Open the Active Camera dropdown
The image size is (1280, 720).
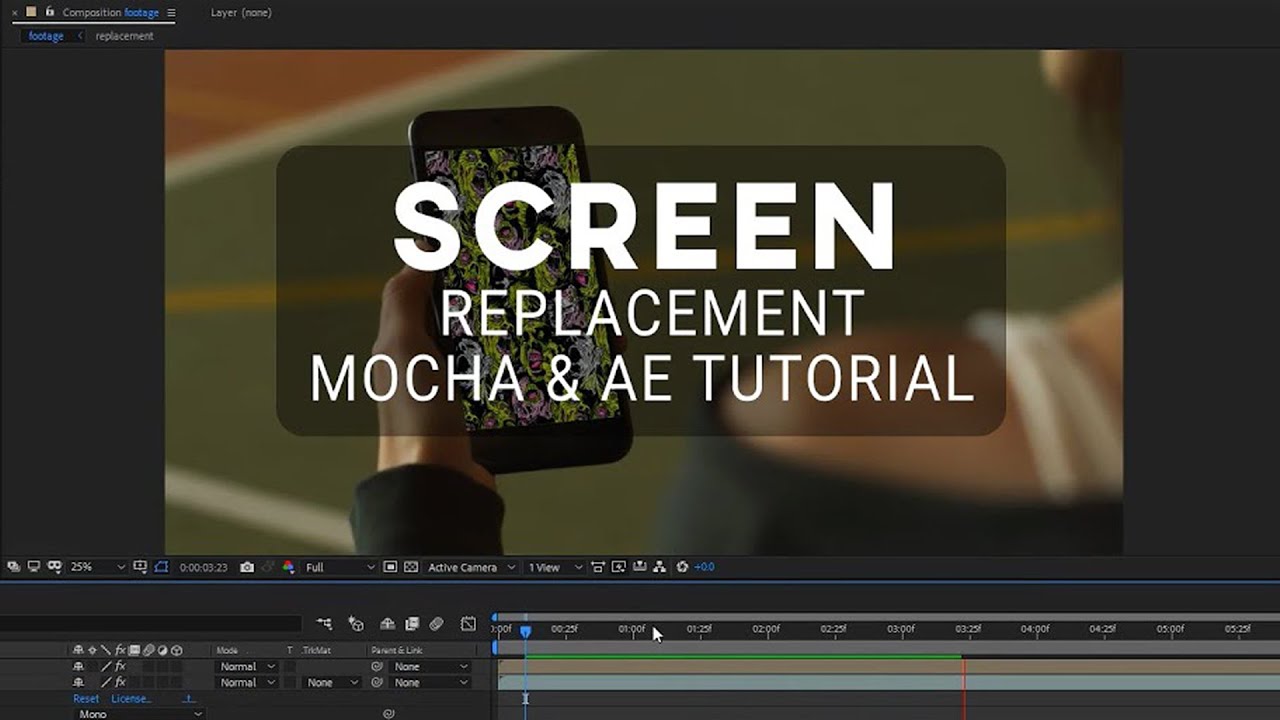pos(471,567)
